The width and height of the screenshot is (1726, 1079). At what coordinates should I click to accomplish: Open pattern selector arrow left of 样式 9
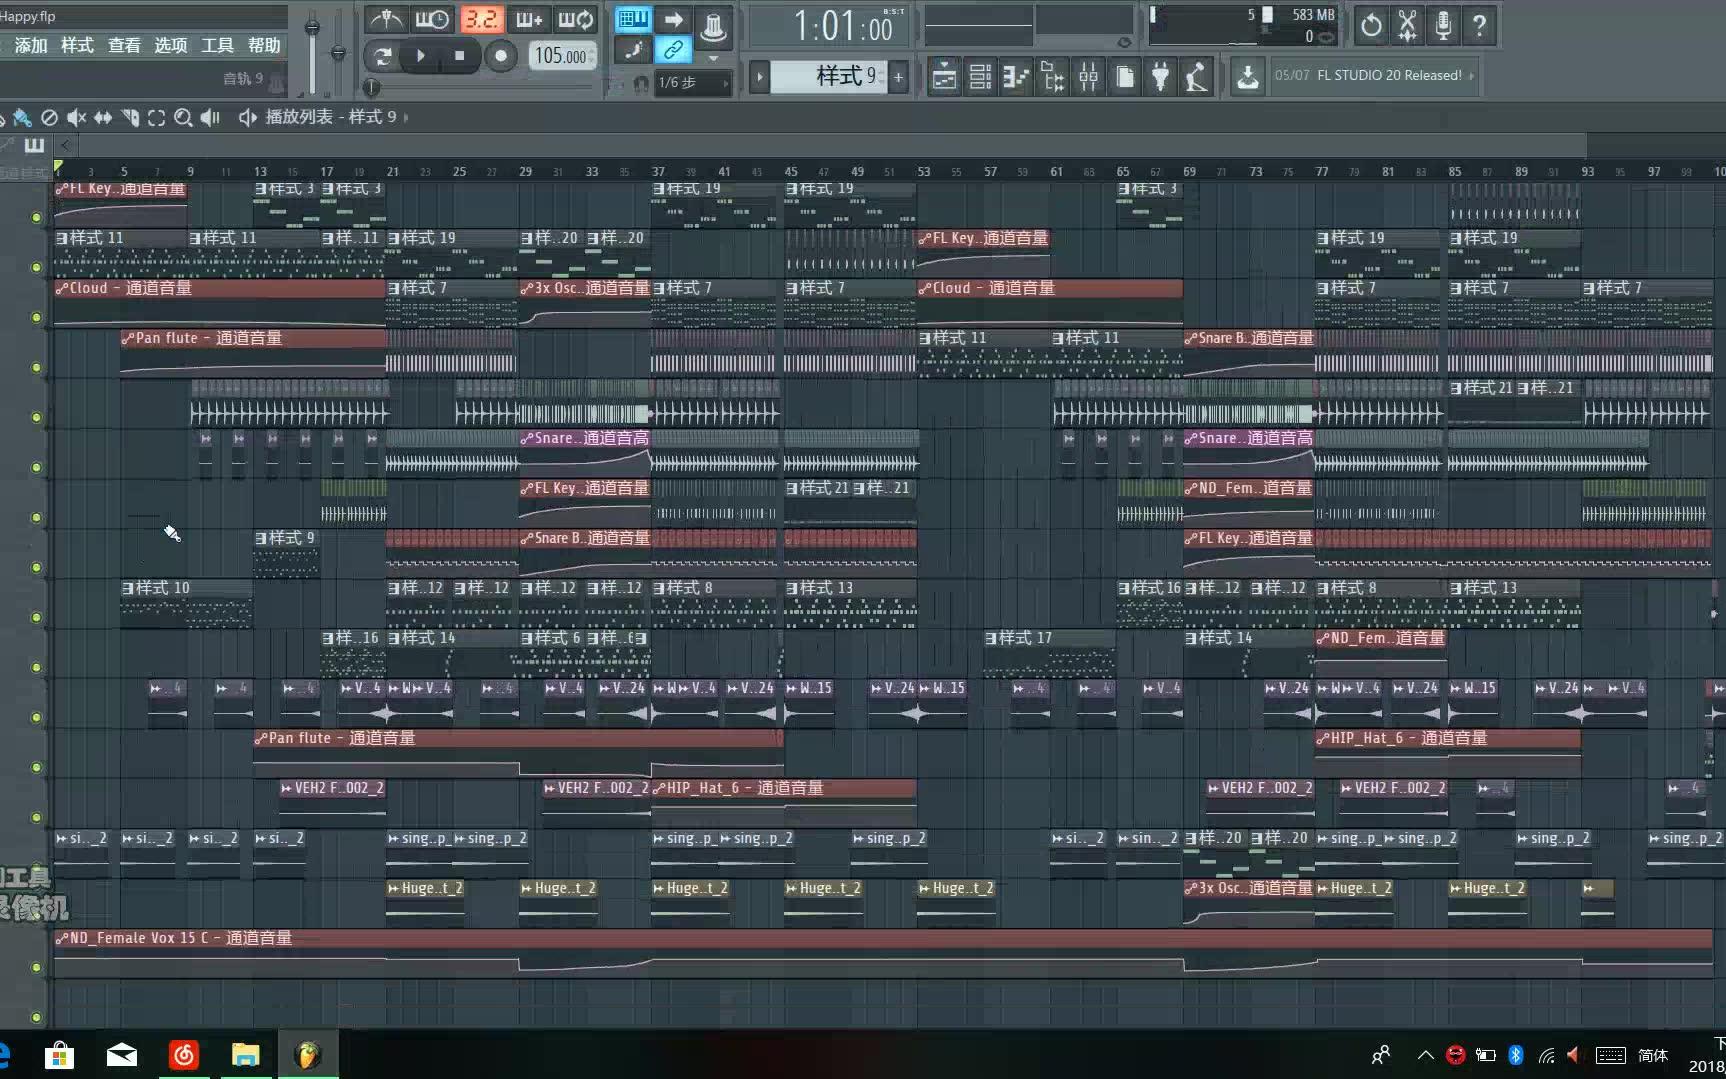tap(759, 76)
